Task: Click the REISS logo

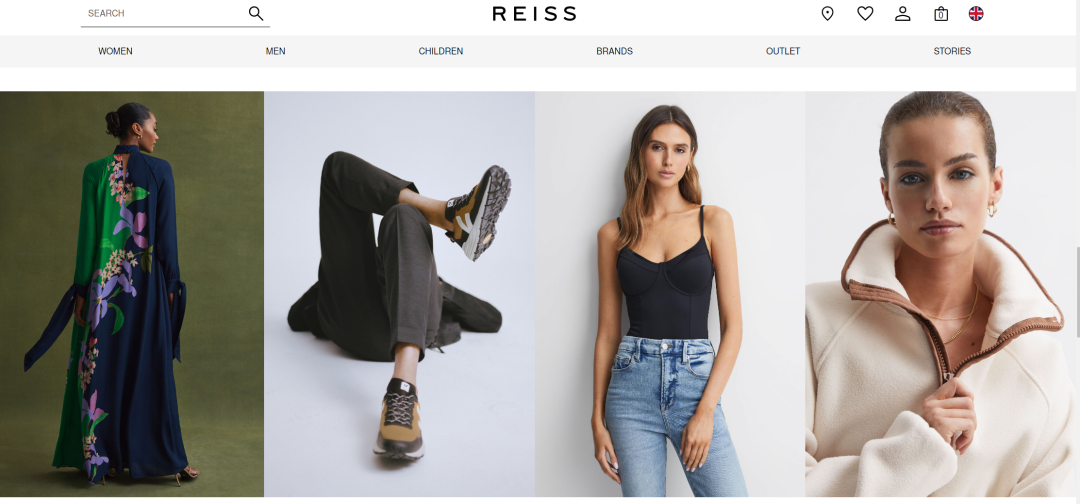Action: (534, 13)
